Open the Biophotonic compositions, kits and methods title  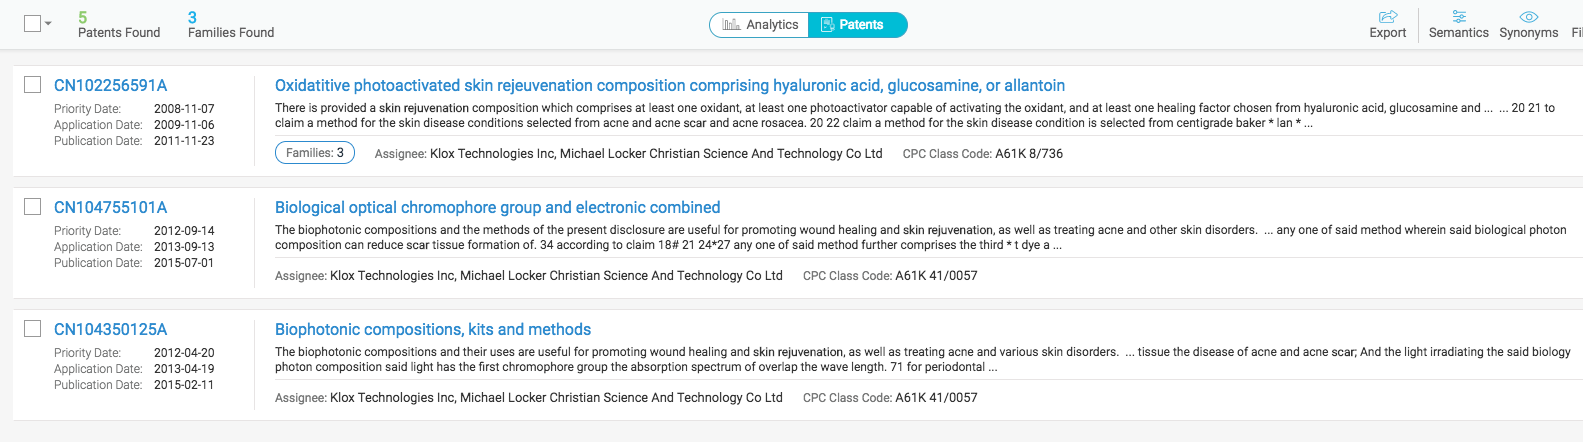click(x=432, y=330)
